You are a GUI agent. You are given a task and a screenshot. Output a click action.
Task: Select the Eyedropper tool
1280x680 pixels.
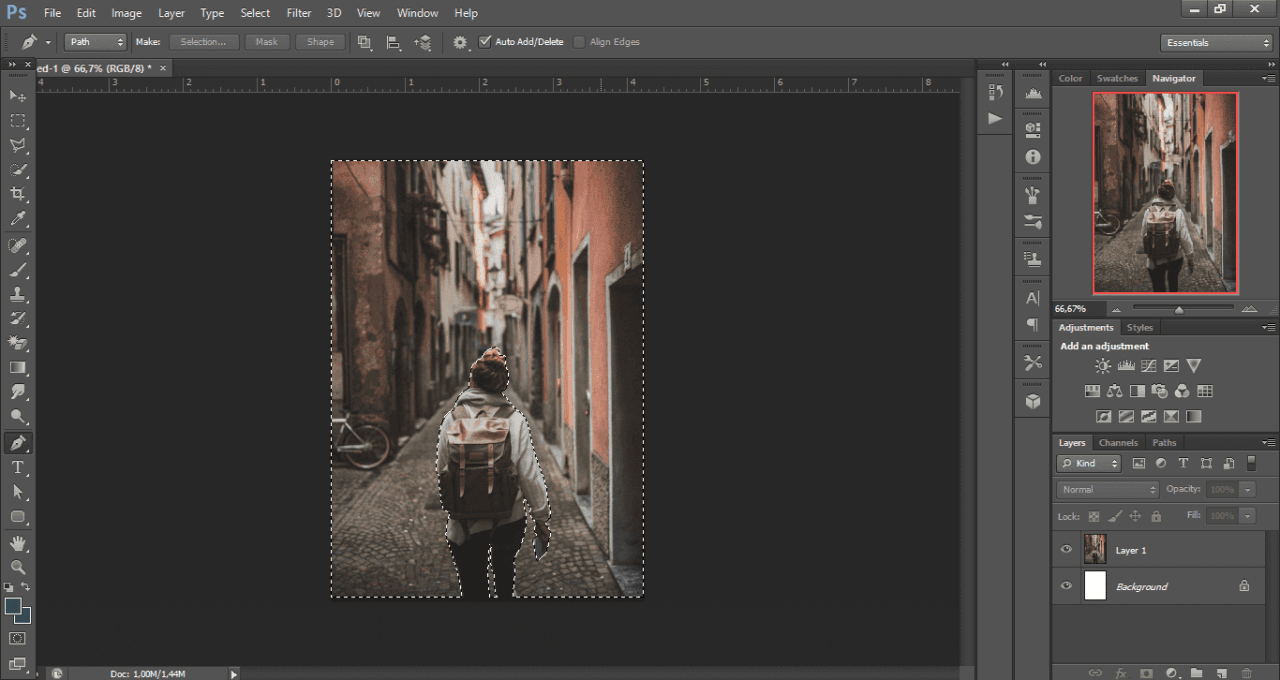pyautogui.click(x=18, y=220)
